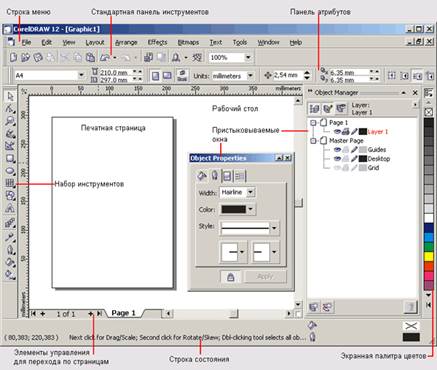Toggle visibility eye of Guides layer

click(337, 150)
